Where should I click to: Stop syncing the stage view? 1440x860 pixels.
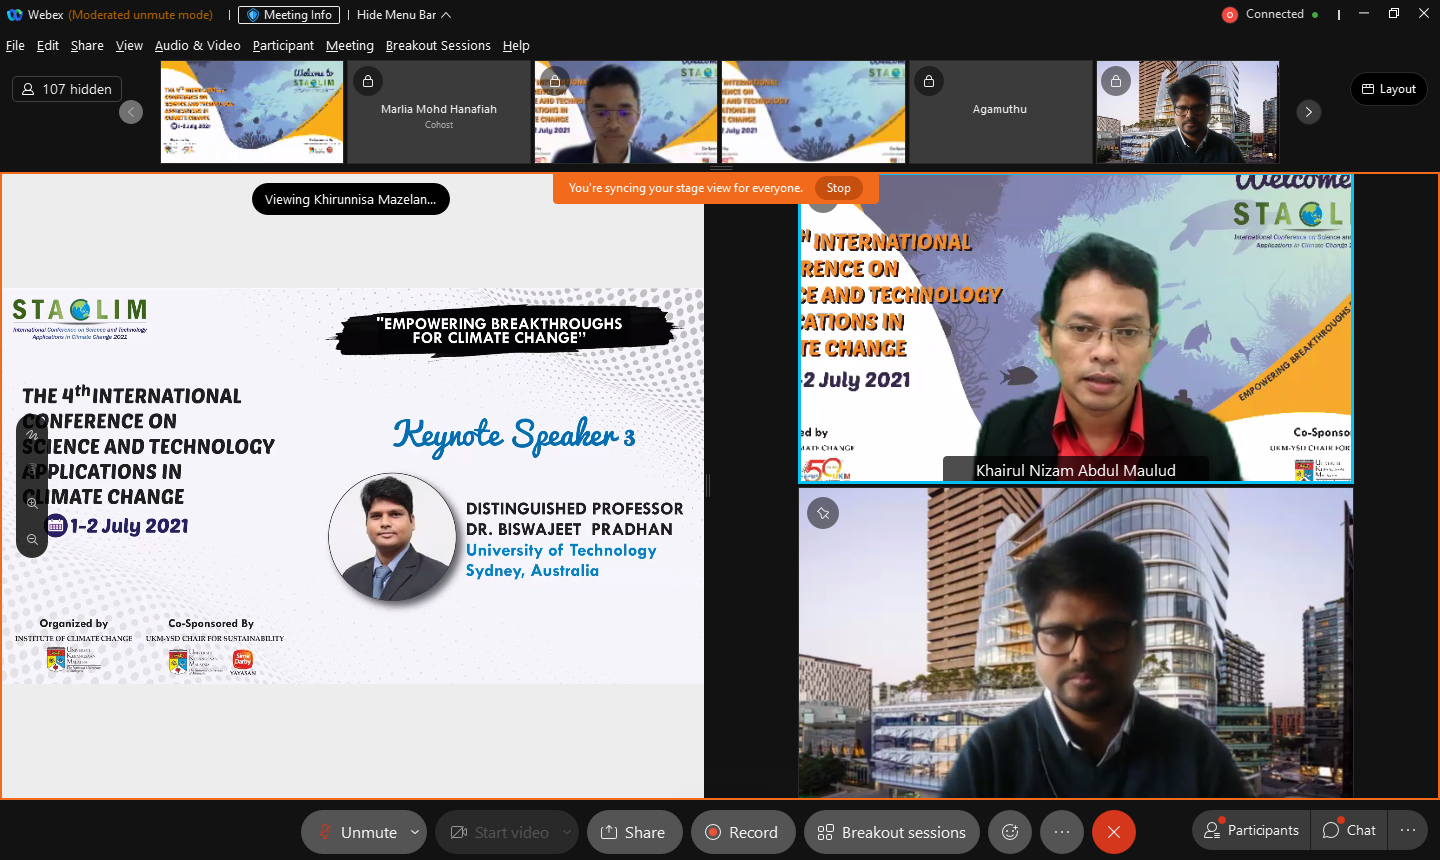point(838,188)
